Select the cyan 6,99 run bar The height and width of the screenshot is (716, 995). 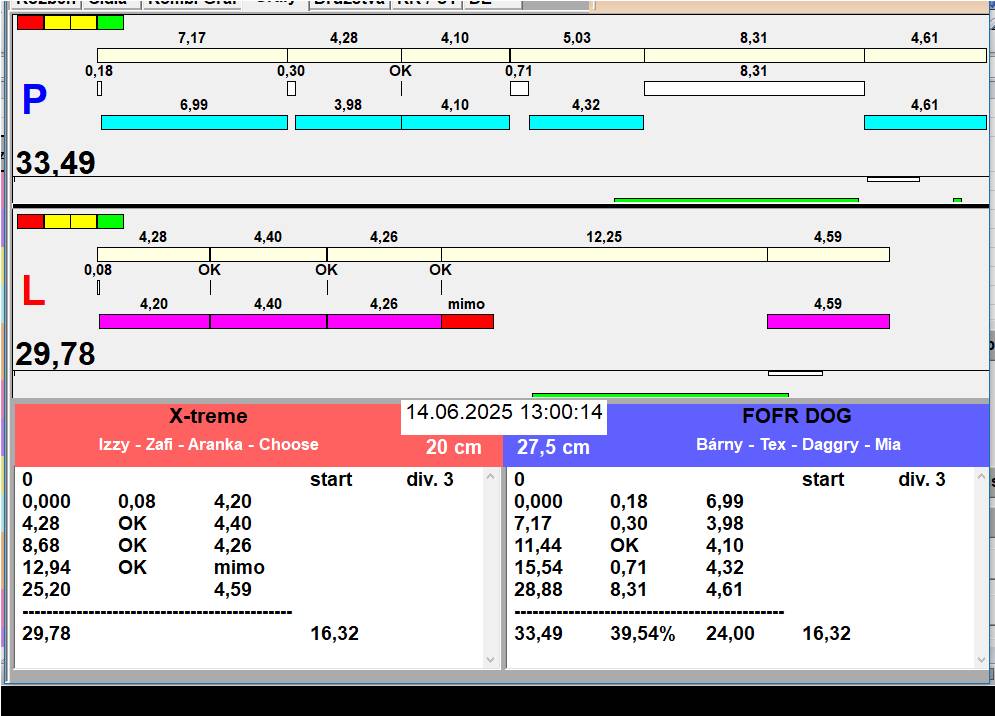pyautogui.click(x=194, y=122)
